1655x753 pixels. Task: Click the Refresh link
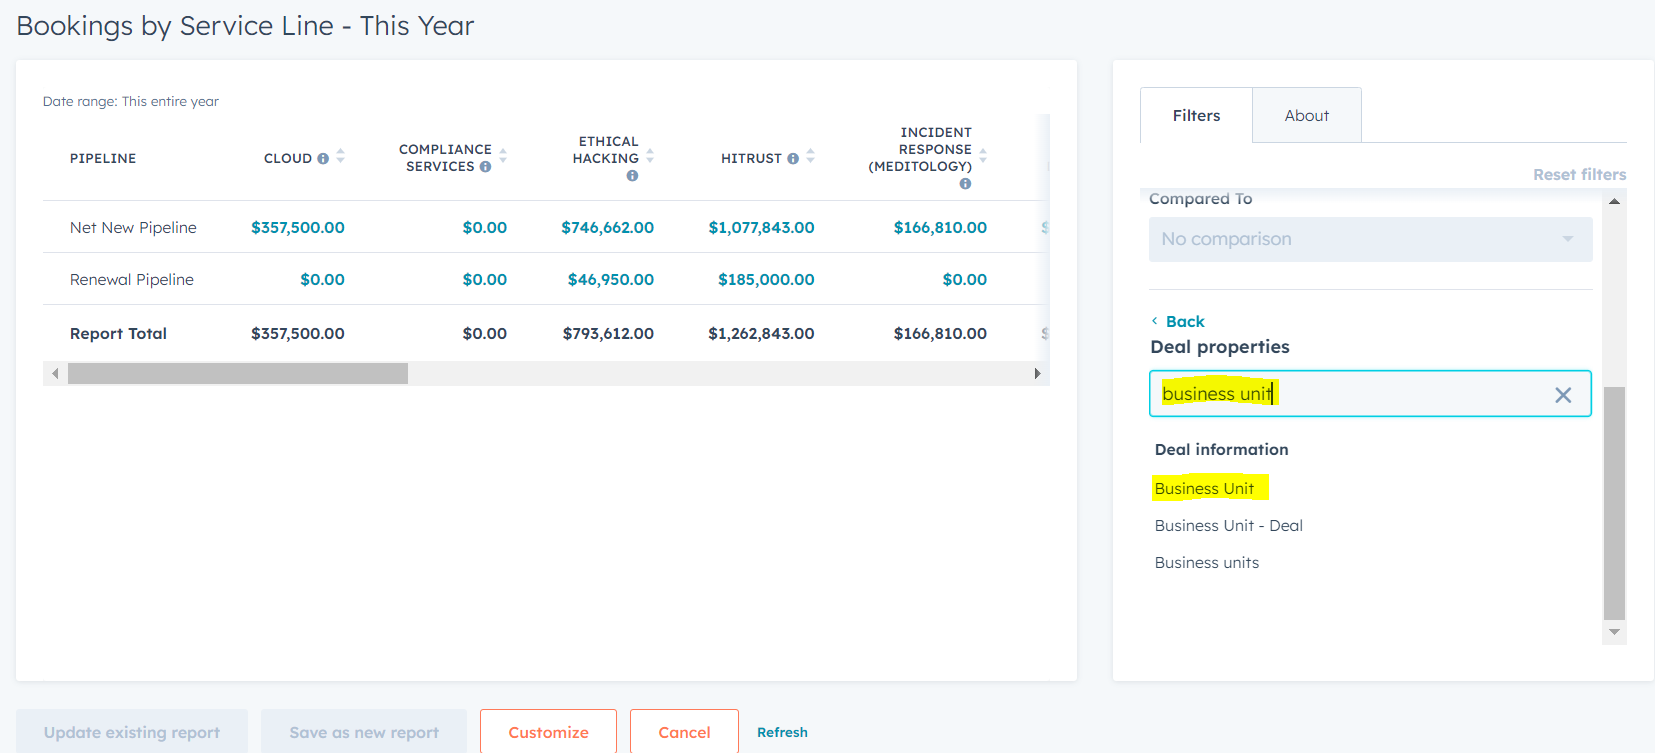click(782, 732)
